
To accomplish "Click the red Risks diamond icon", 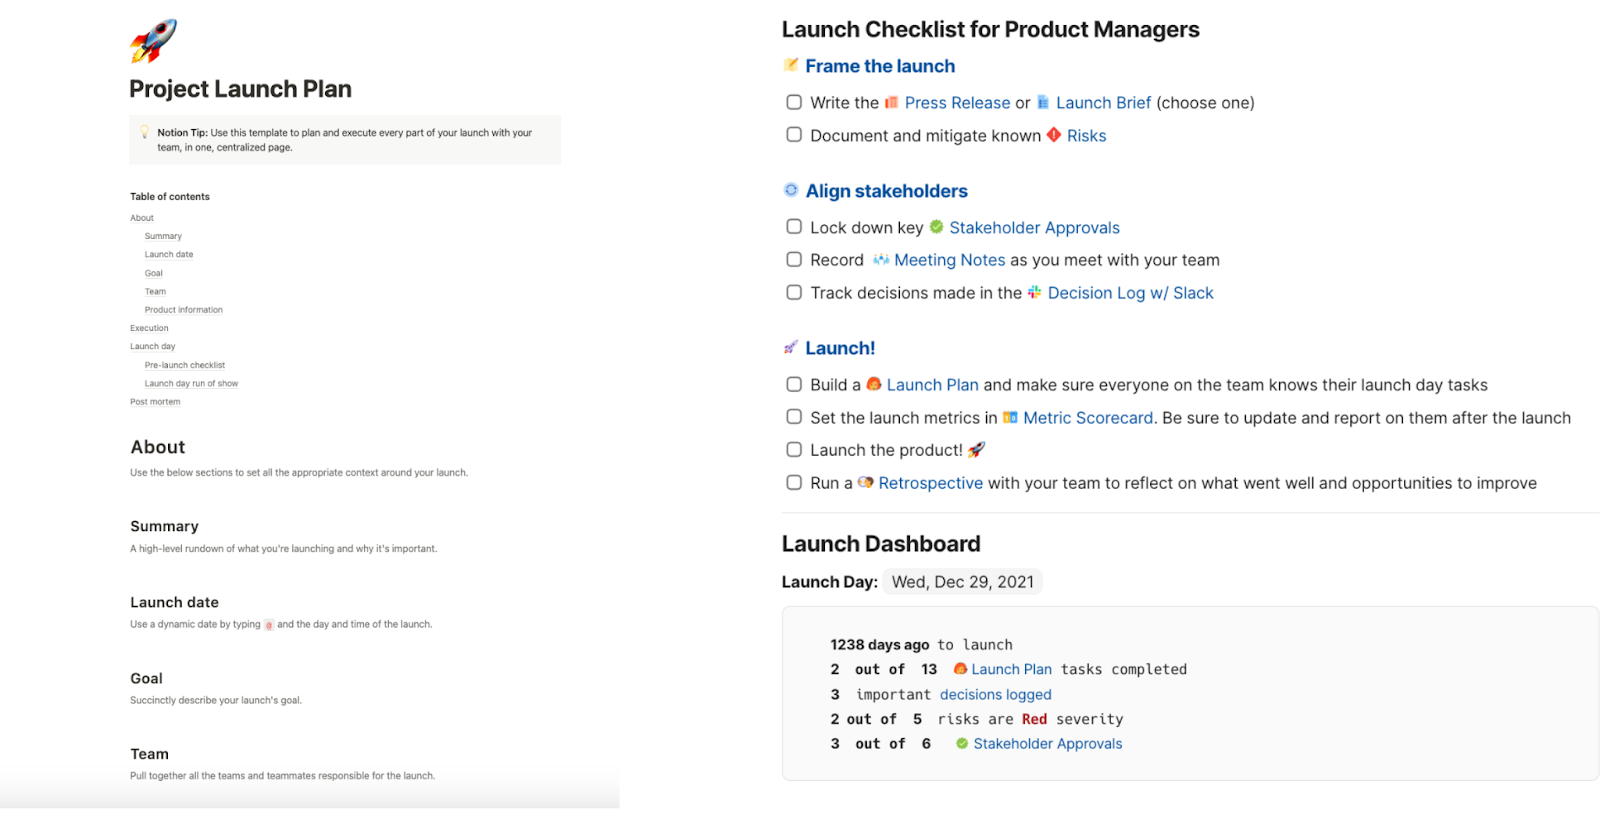I will click(1054, 135).
